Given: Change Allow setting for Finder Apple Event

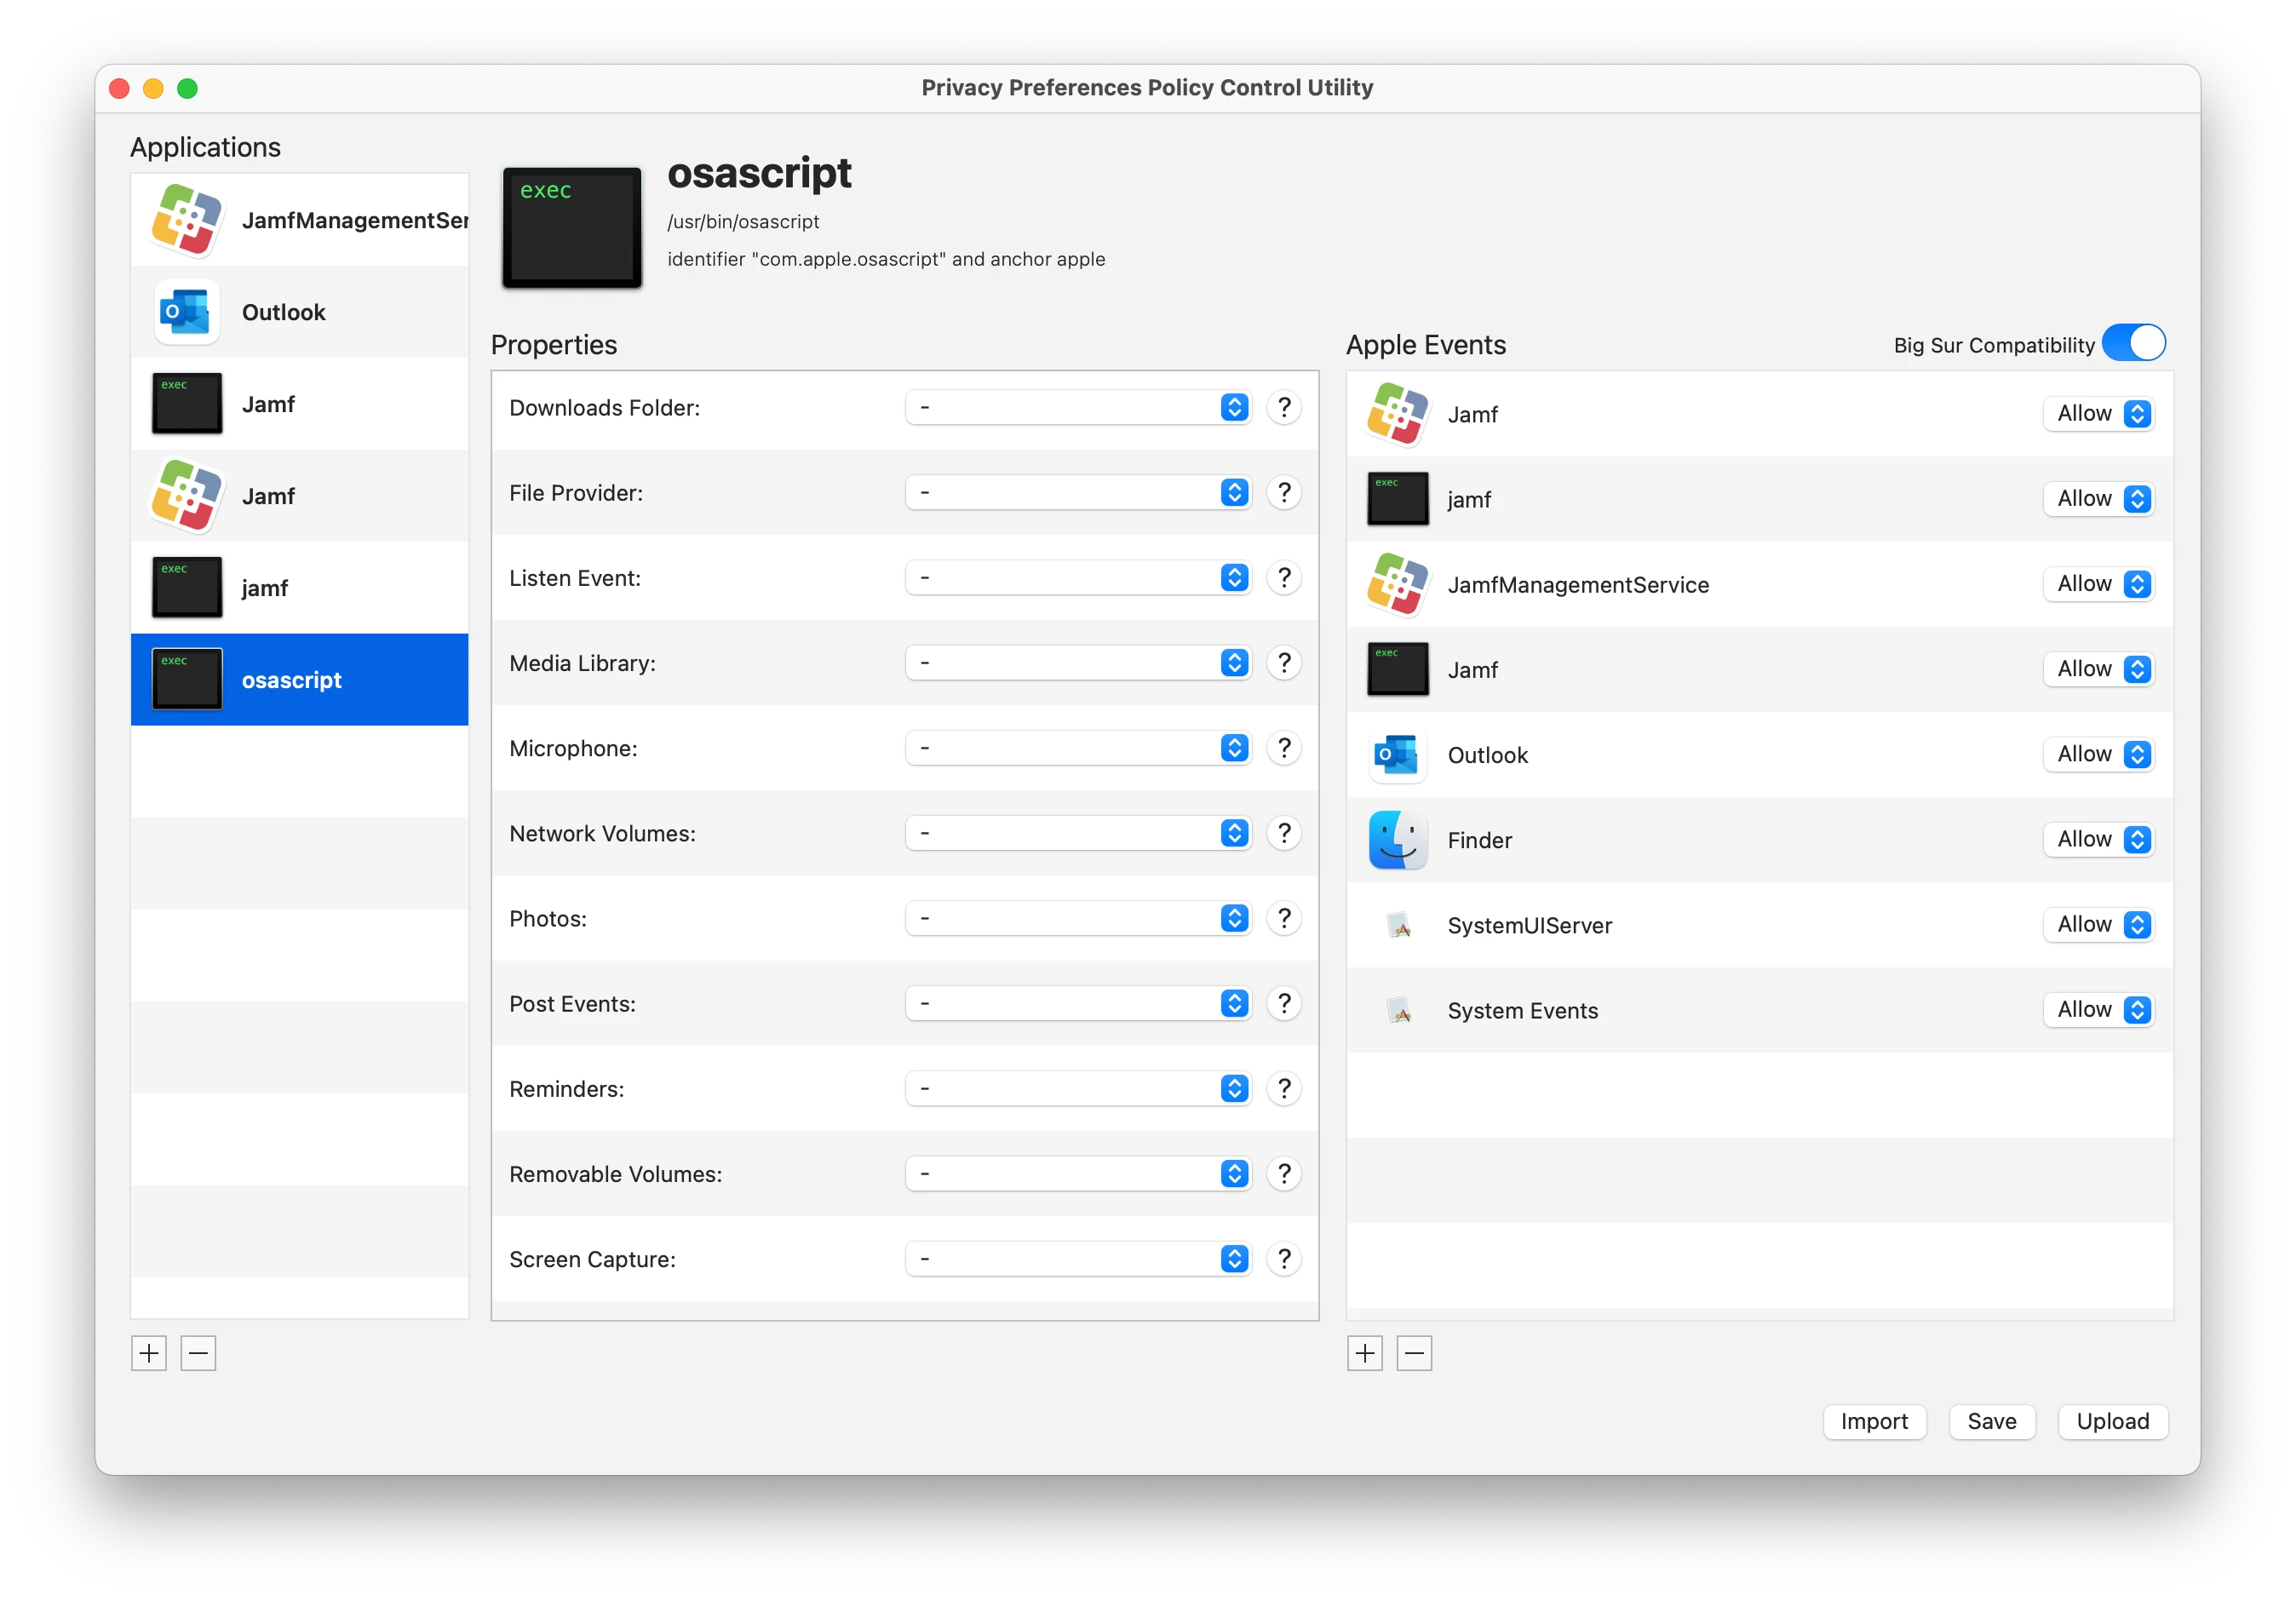Looking at the screenshot, I should (x=2098, y=839).
